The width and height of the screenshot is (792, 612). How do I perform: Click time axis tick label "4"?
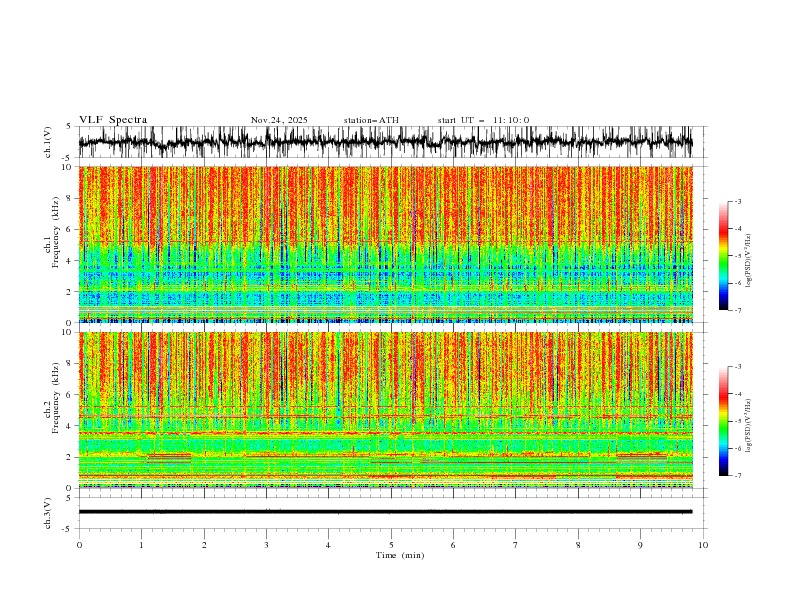tap(328, 545)
